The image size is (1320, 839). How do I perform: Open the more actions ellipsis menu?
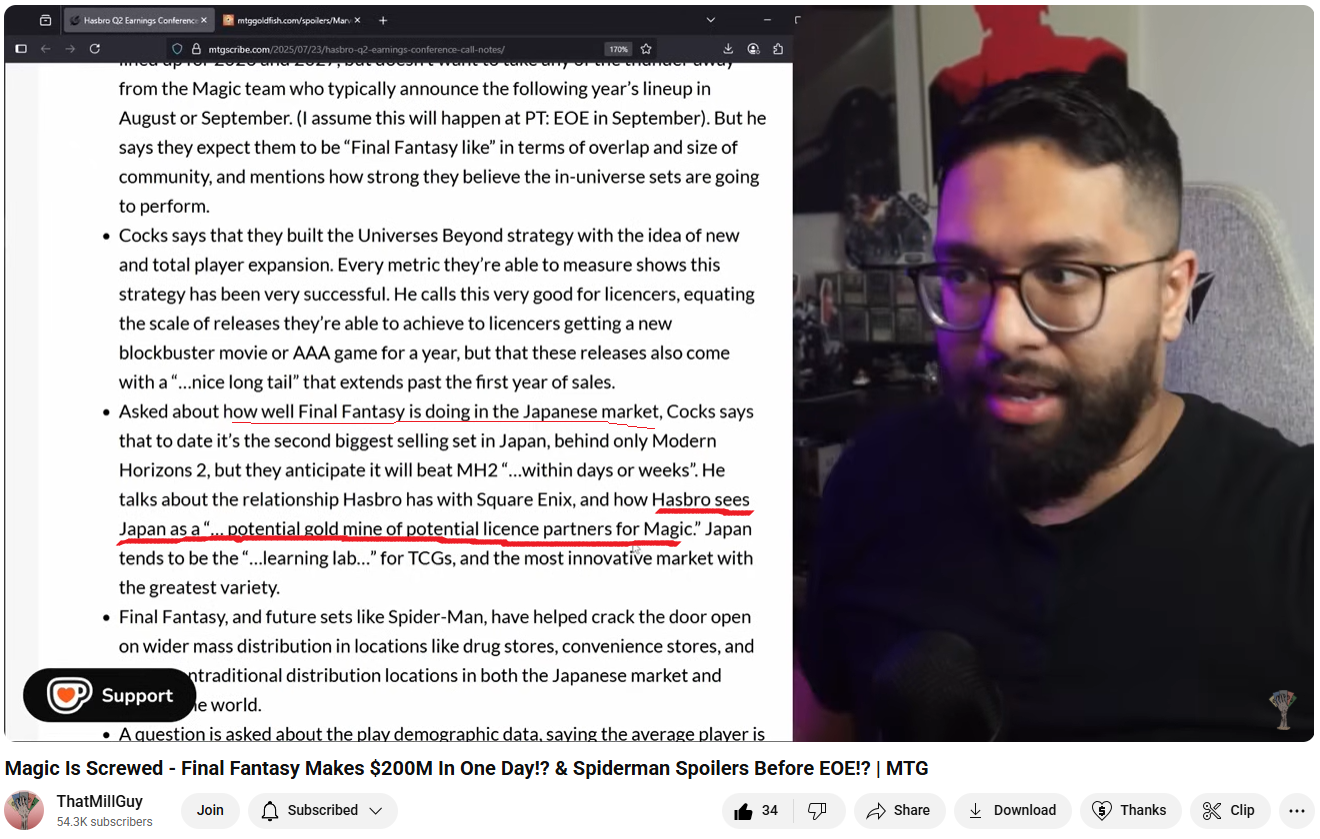tap(1296, 811)
